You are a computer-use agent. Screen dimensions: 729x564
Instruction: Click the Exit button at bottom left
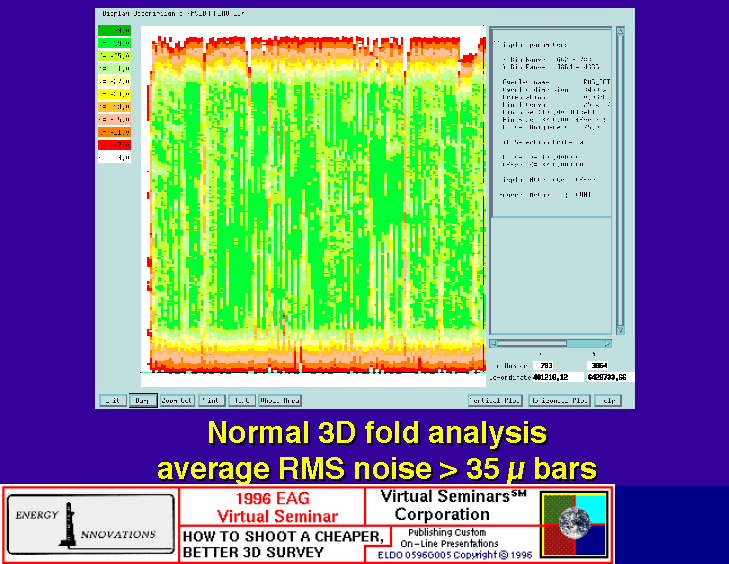click(x=113, y=400)
